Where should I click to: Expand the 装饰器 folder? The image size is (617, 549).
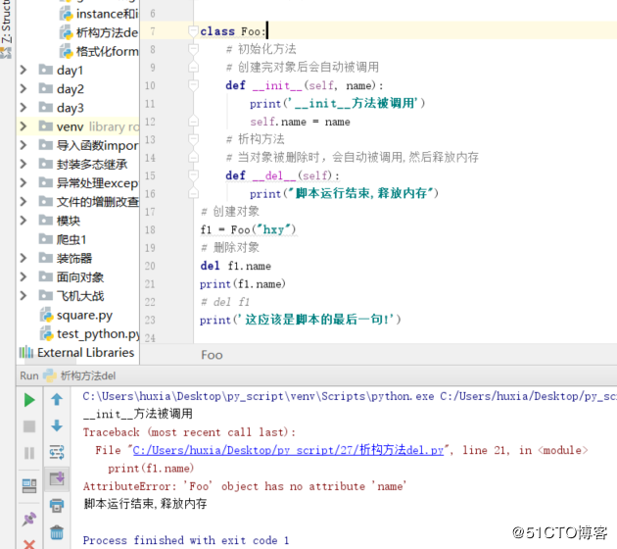tap(24, 258)
